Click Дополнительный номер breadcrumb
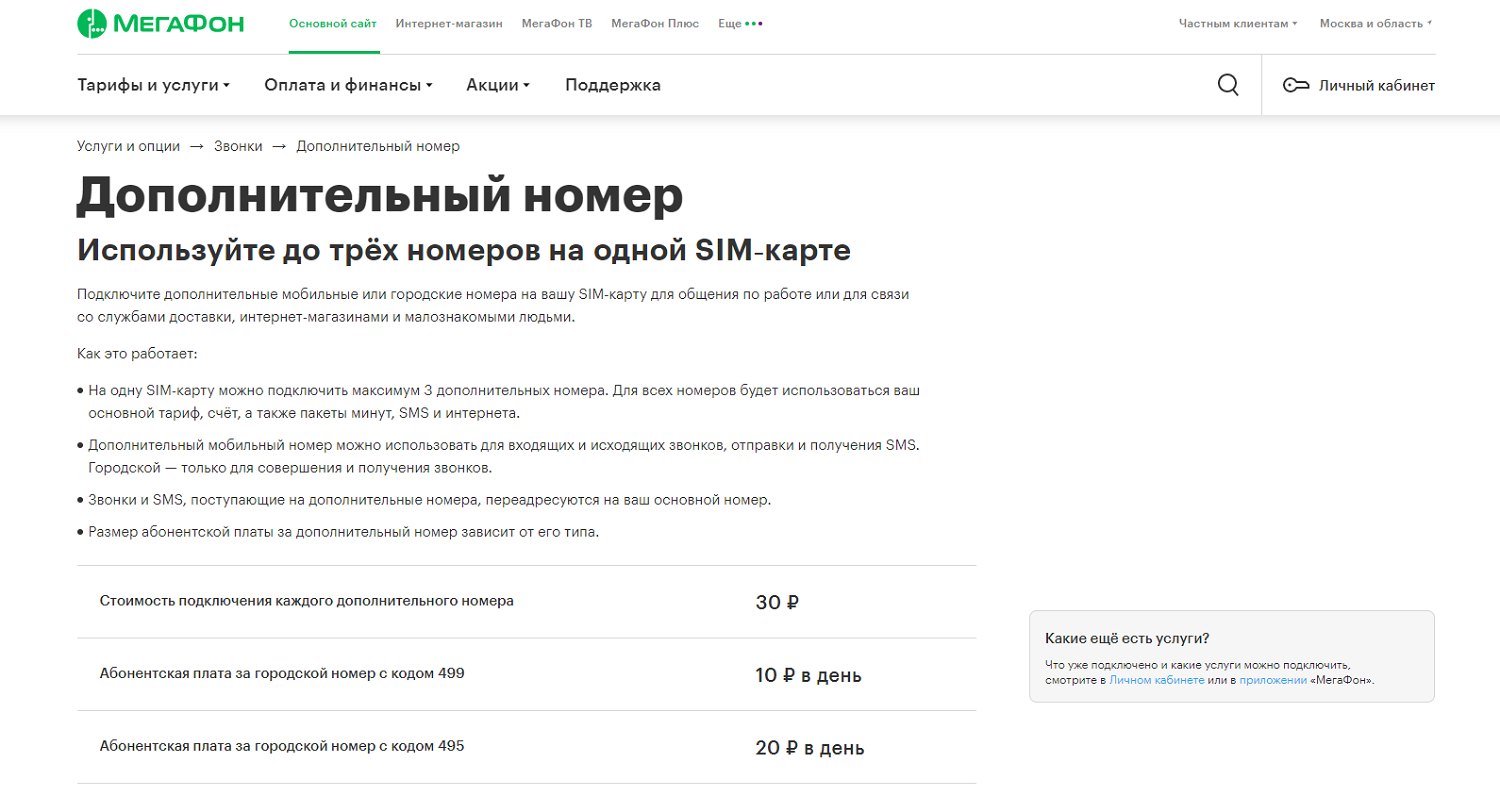This screenshot has width=1500, height=796. [378, 146]
